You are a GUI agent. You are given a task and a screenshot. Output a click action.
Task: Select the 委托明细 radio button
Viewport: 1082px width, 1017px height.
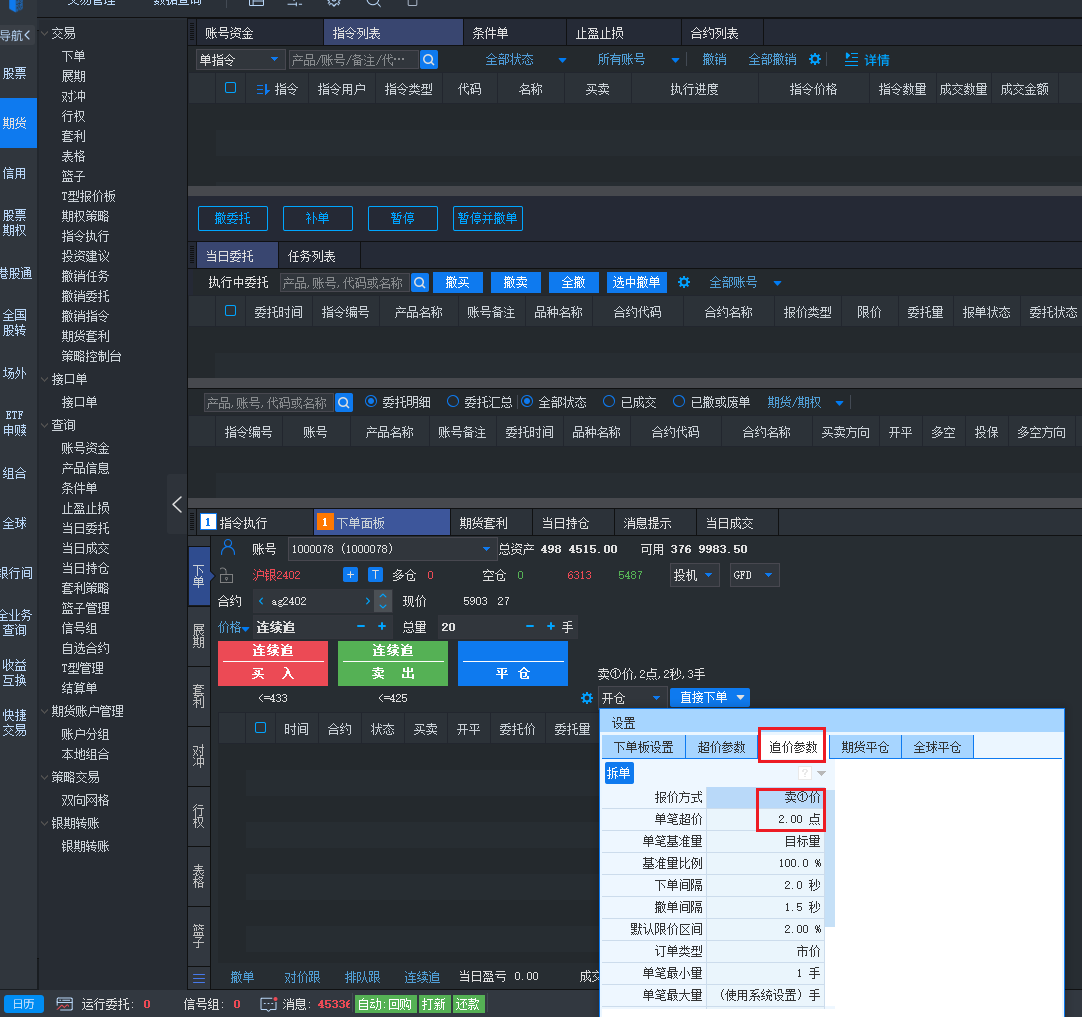click(371, 402)
